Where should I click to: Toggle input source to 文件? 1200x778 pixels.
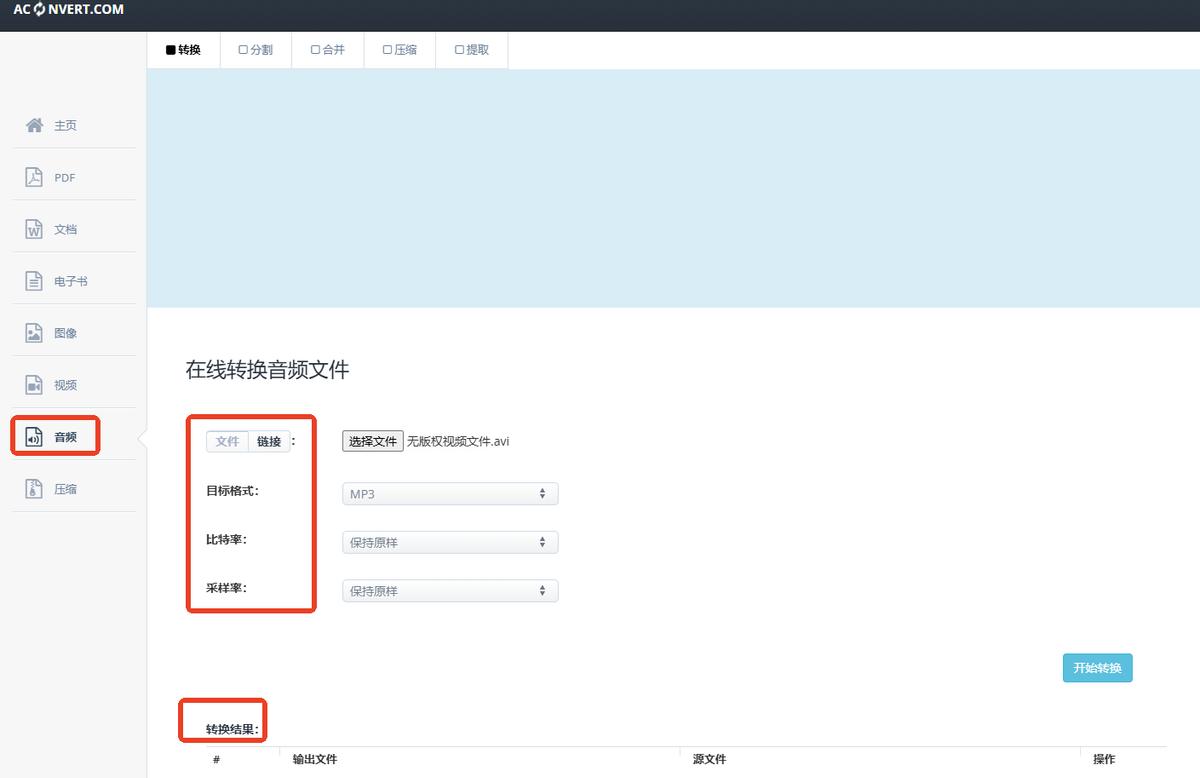click(x=228, y=441)
